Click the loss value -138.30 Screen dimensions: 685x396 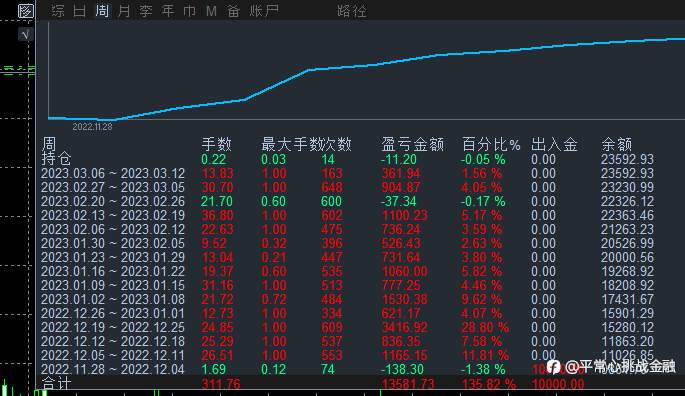(402, 369)
